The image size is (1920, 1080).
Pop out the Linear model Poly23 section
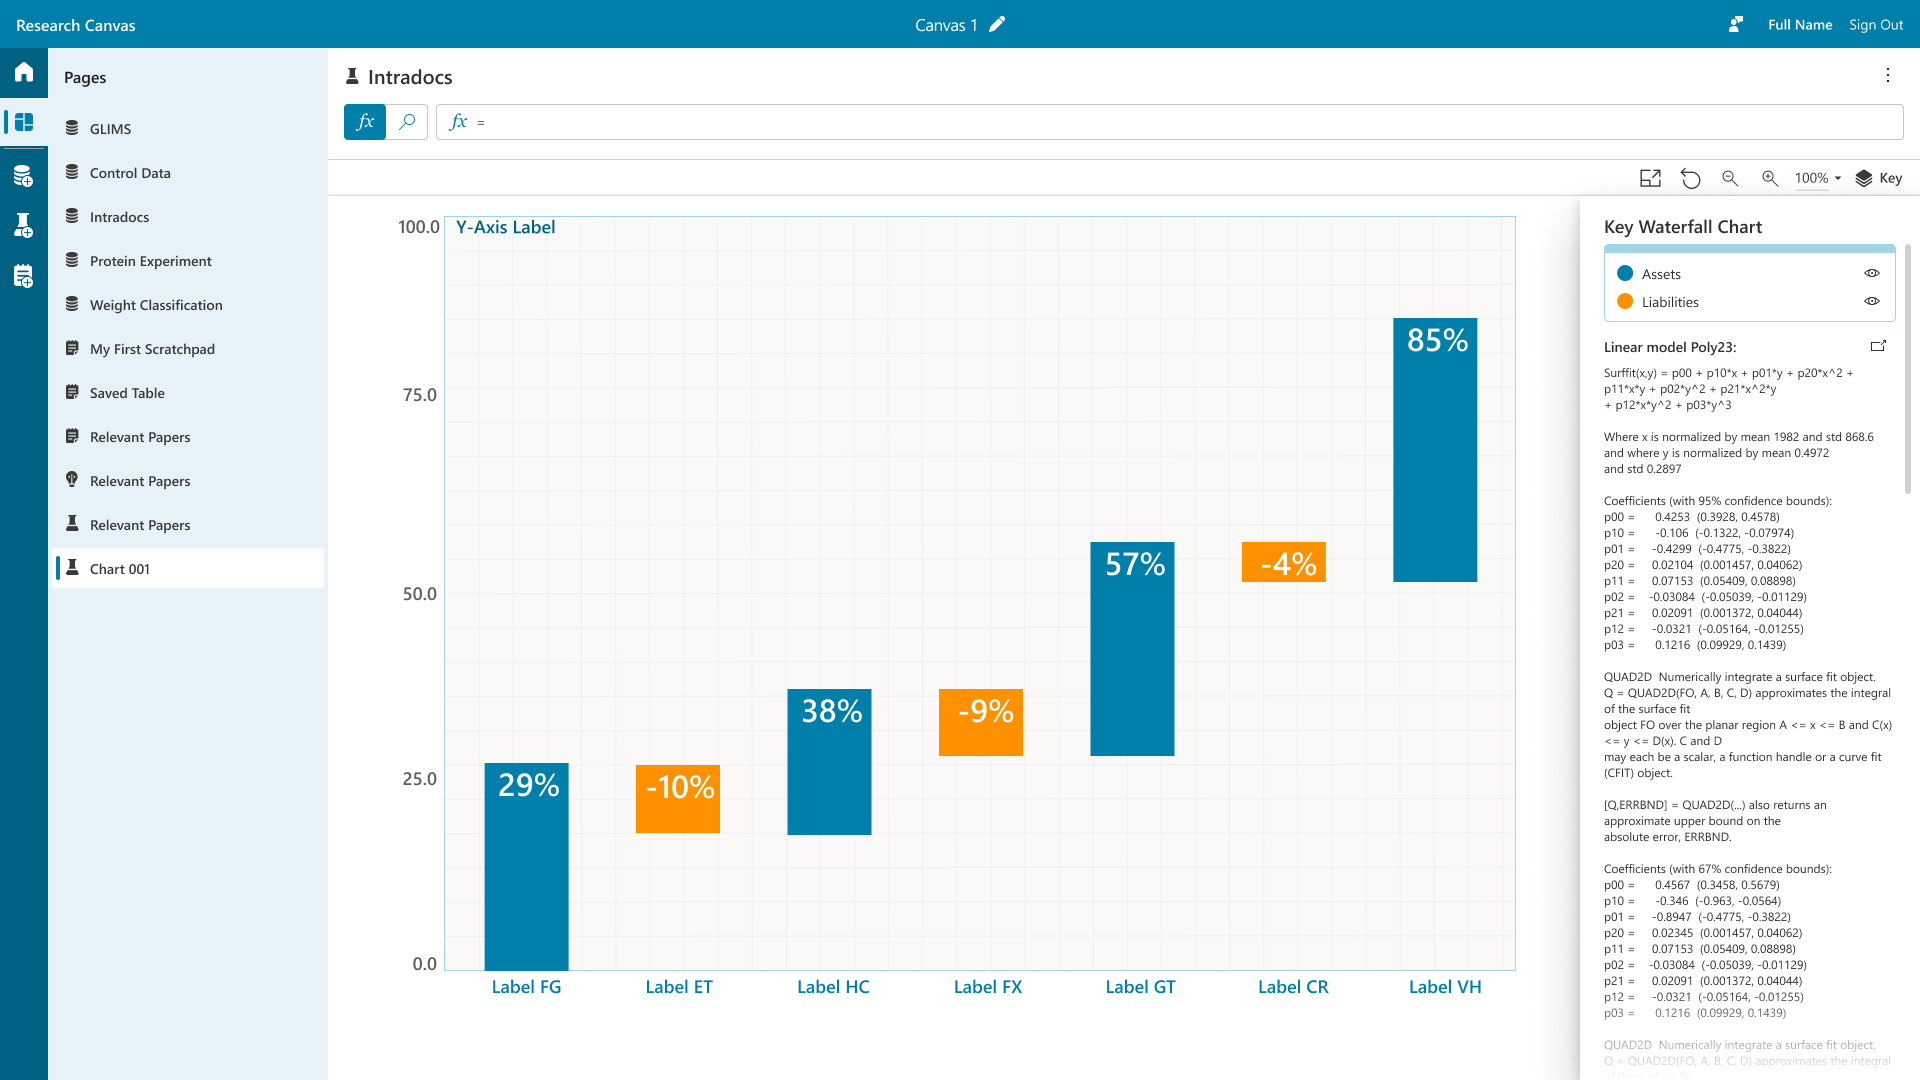[1878, 346]
